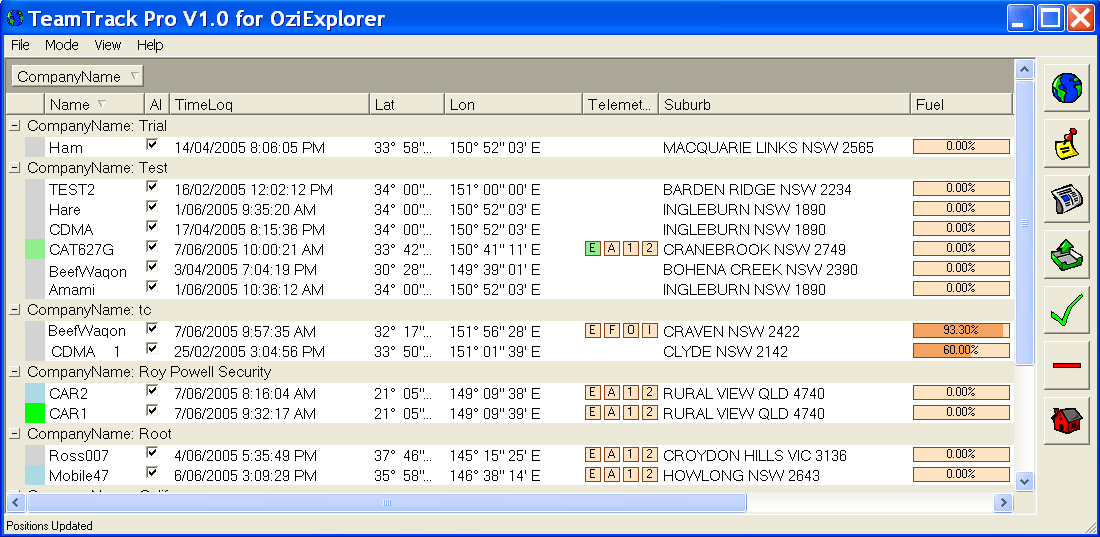Click the 93.30% fuel bar

tap(961, 330)
